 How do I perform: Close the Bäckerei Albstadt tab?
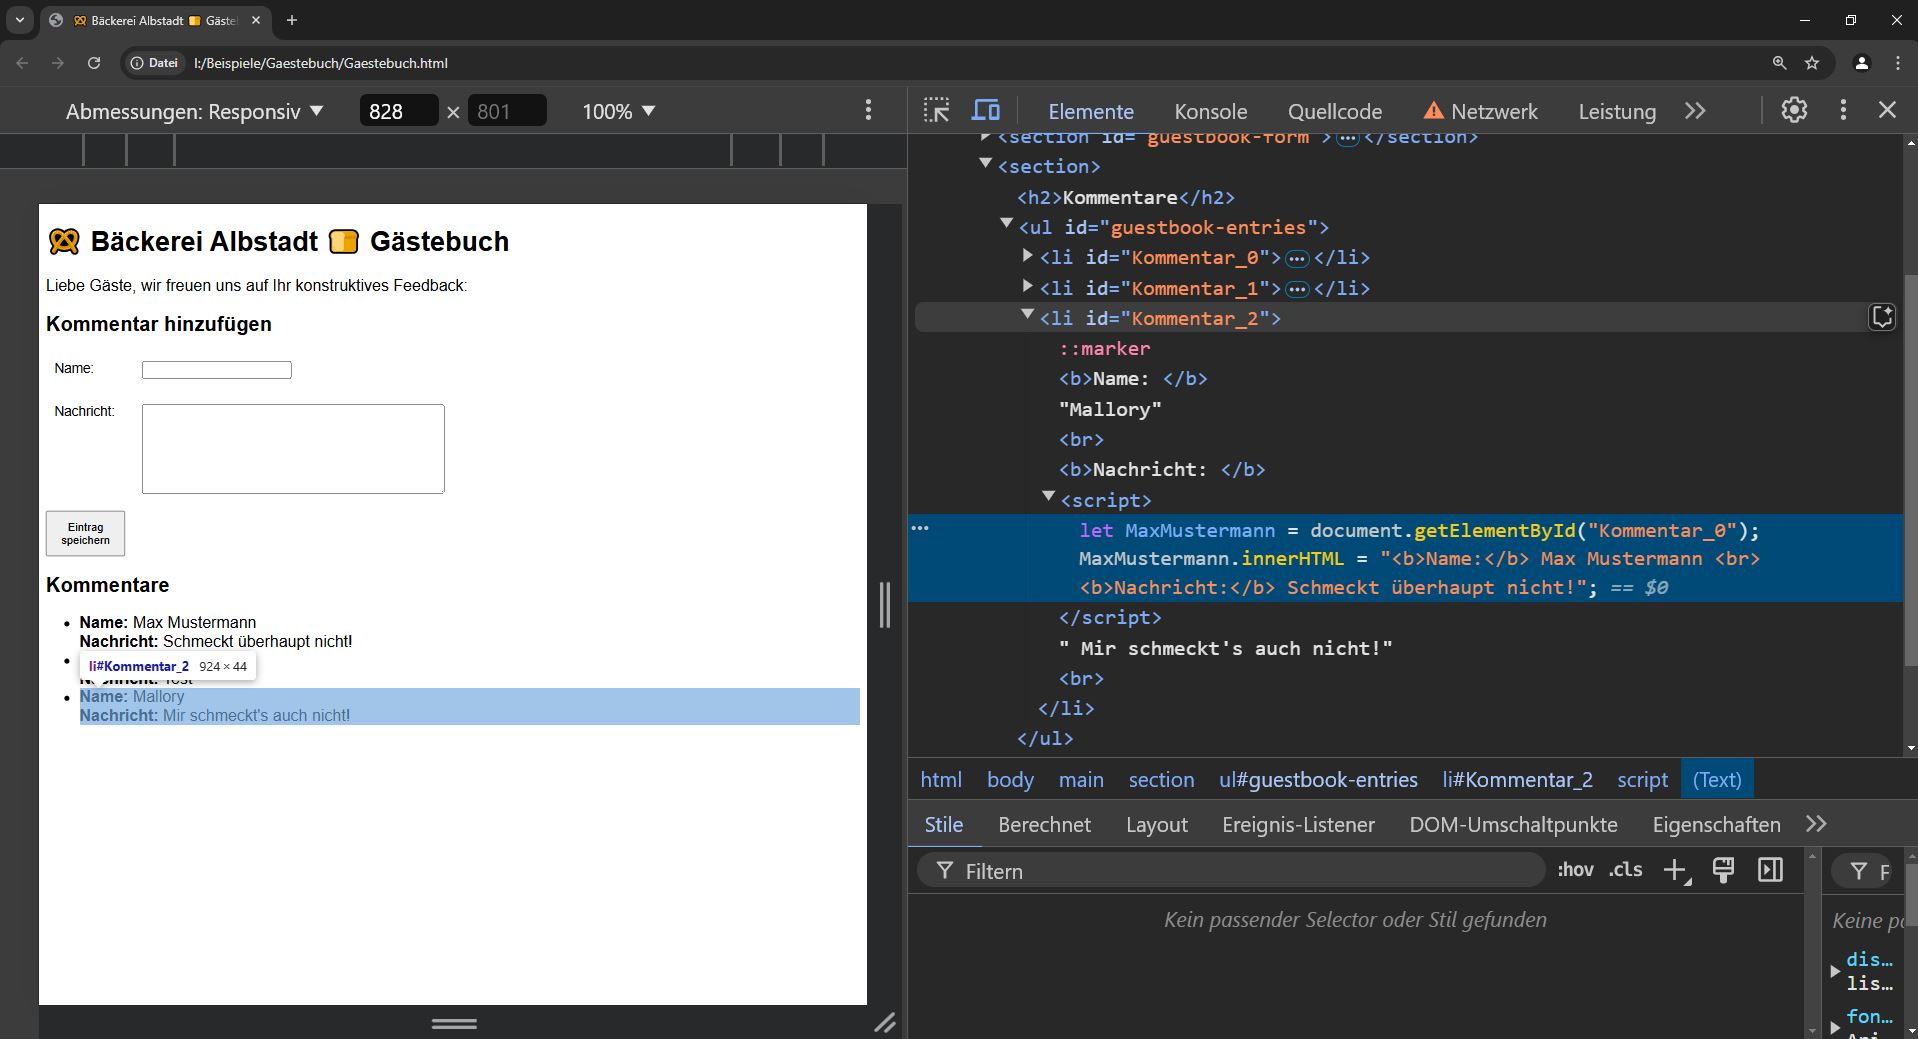click(x=256, y=20)
